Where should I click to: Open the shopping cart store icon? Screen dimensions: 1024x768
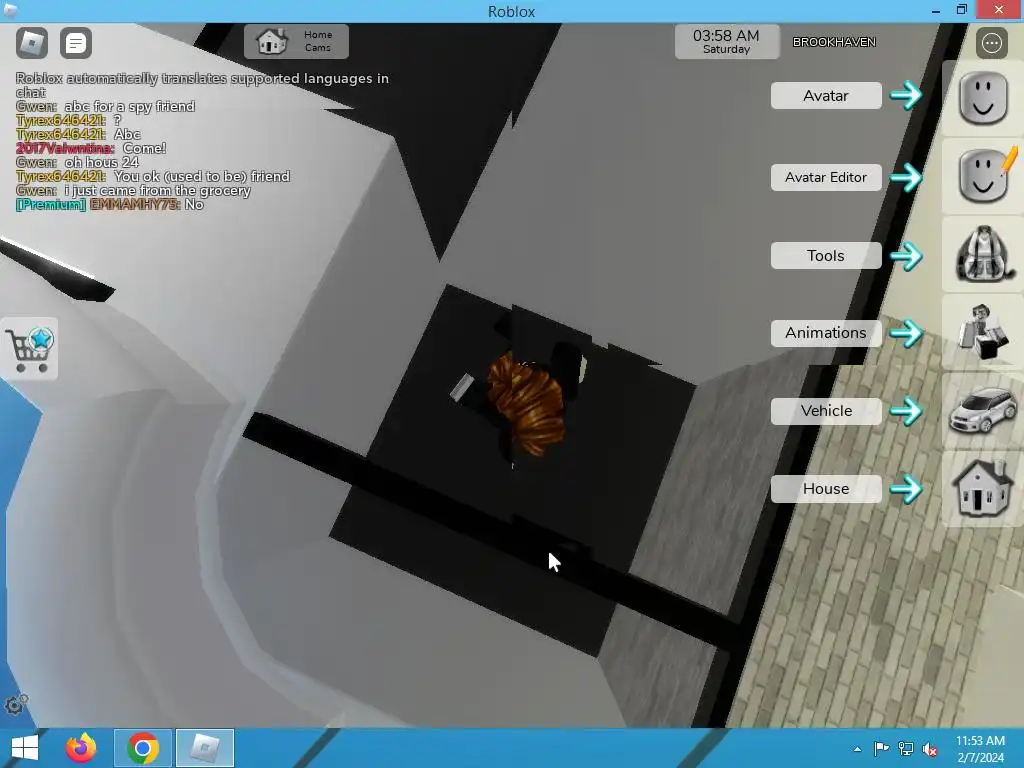pos(29,349)
